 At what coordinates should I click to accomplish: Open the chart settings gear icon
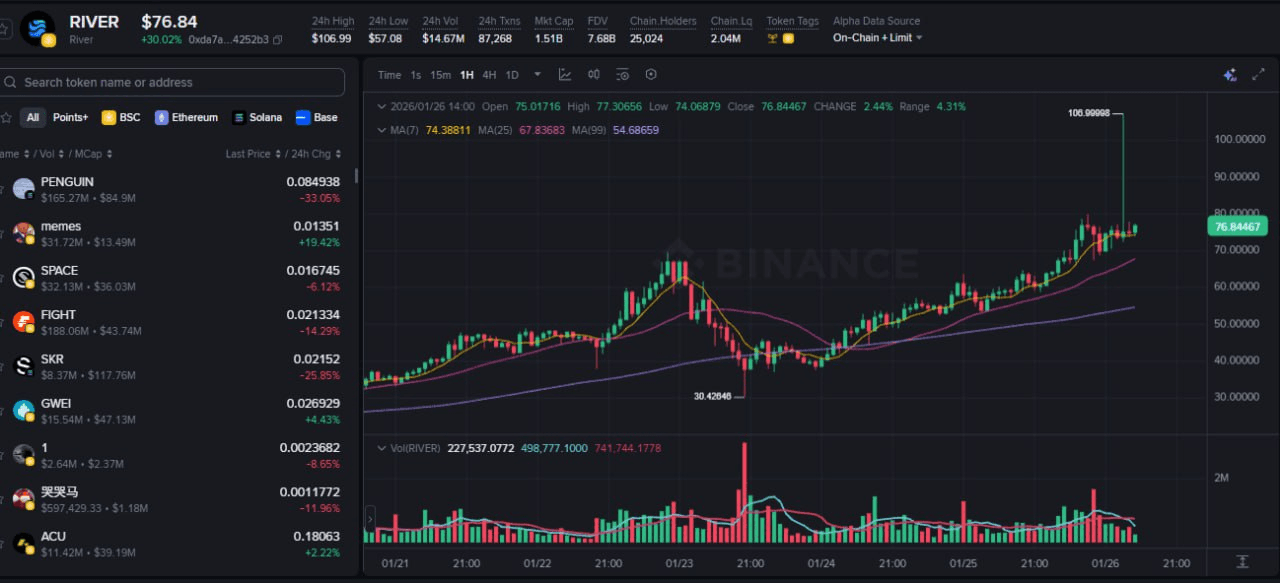652,74
